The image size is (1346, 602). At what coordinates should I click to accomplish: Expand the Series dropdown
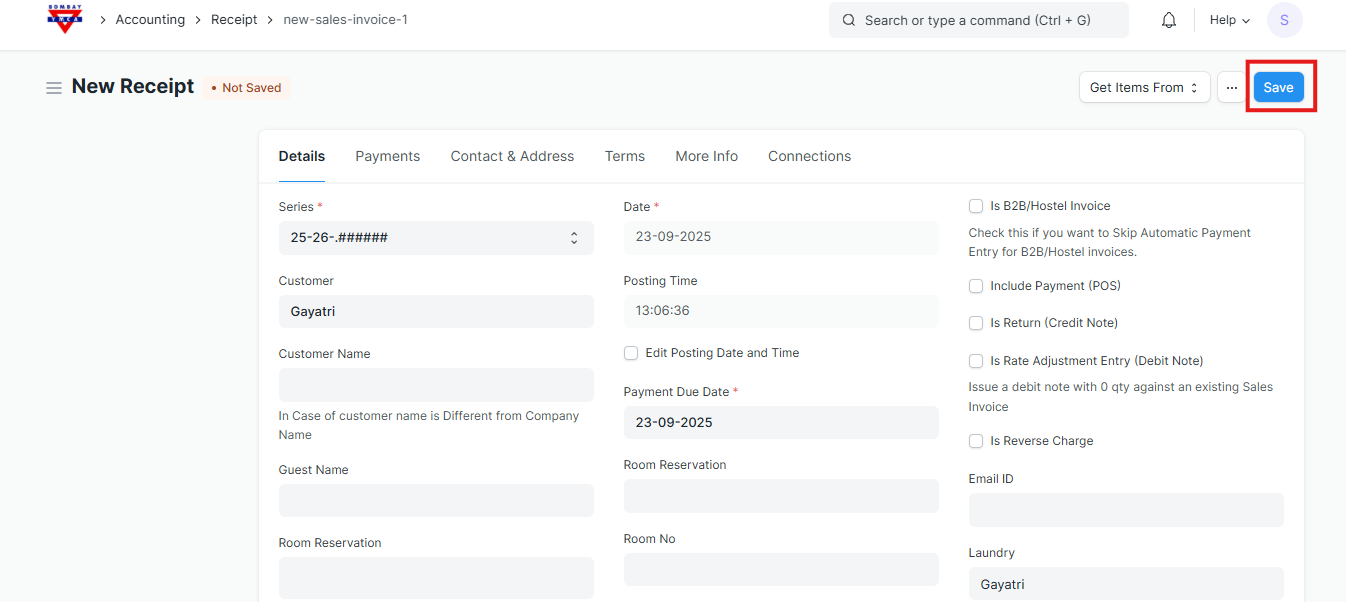[x=435, y=238]
